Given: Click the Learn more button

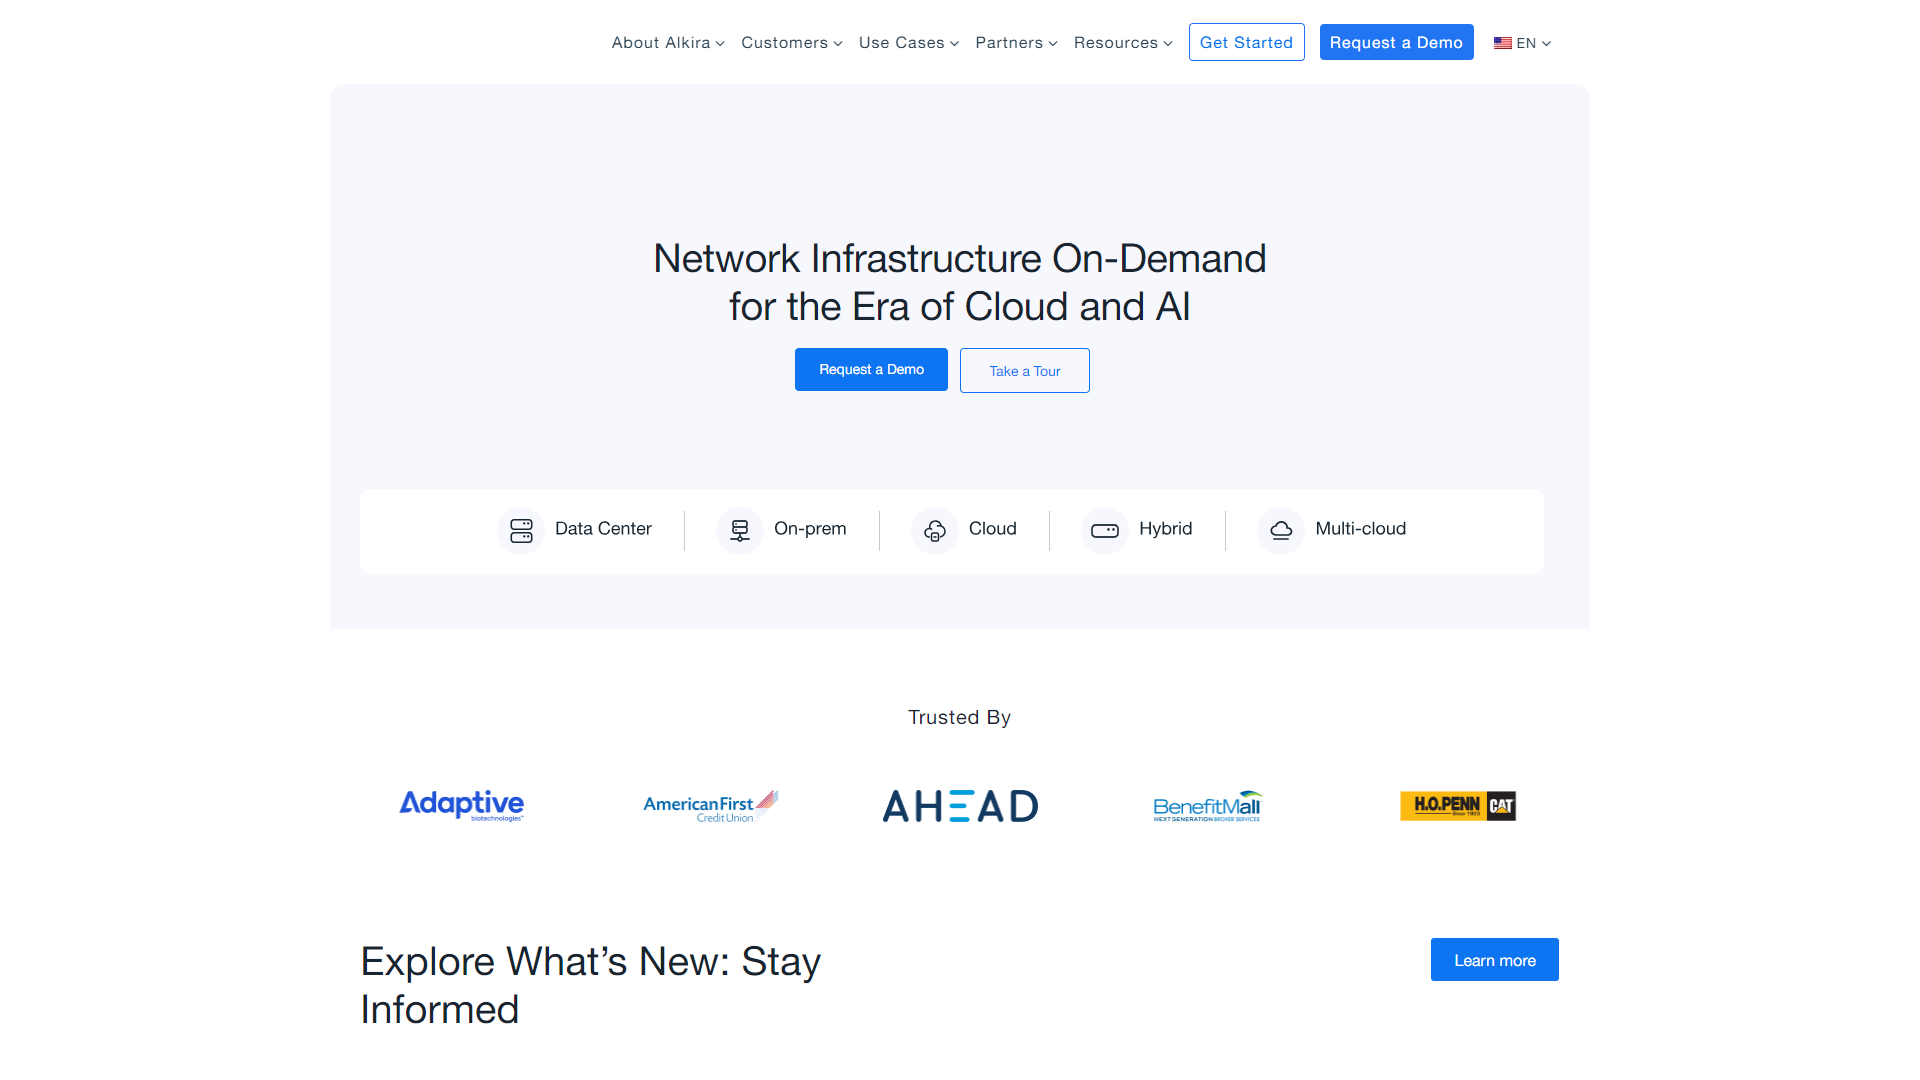Looking at the screenshot, I should pos(1494,960).
